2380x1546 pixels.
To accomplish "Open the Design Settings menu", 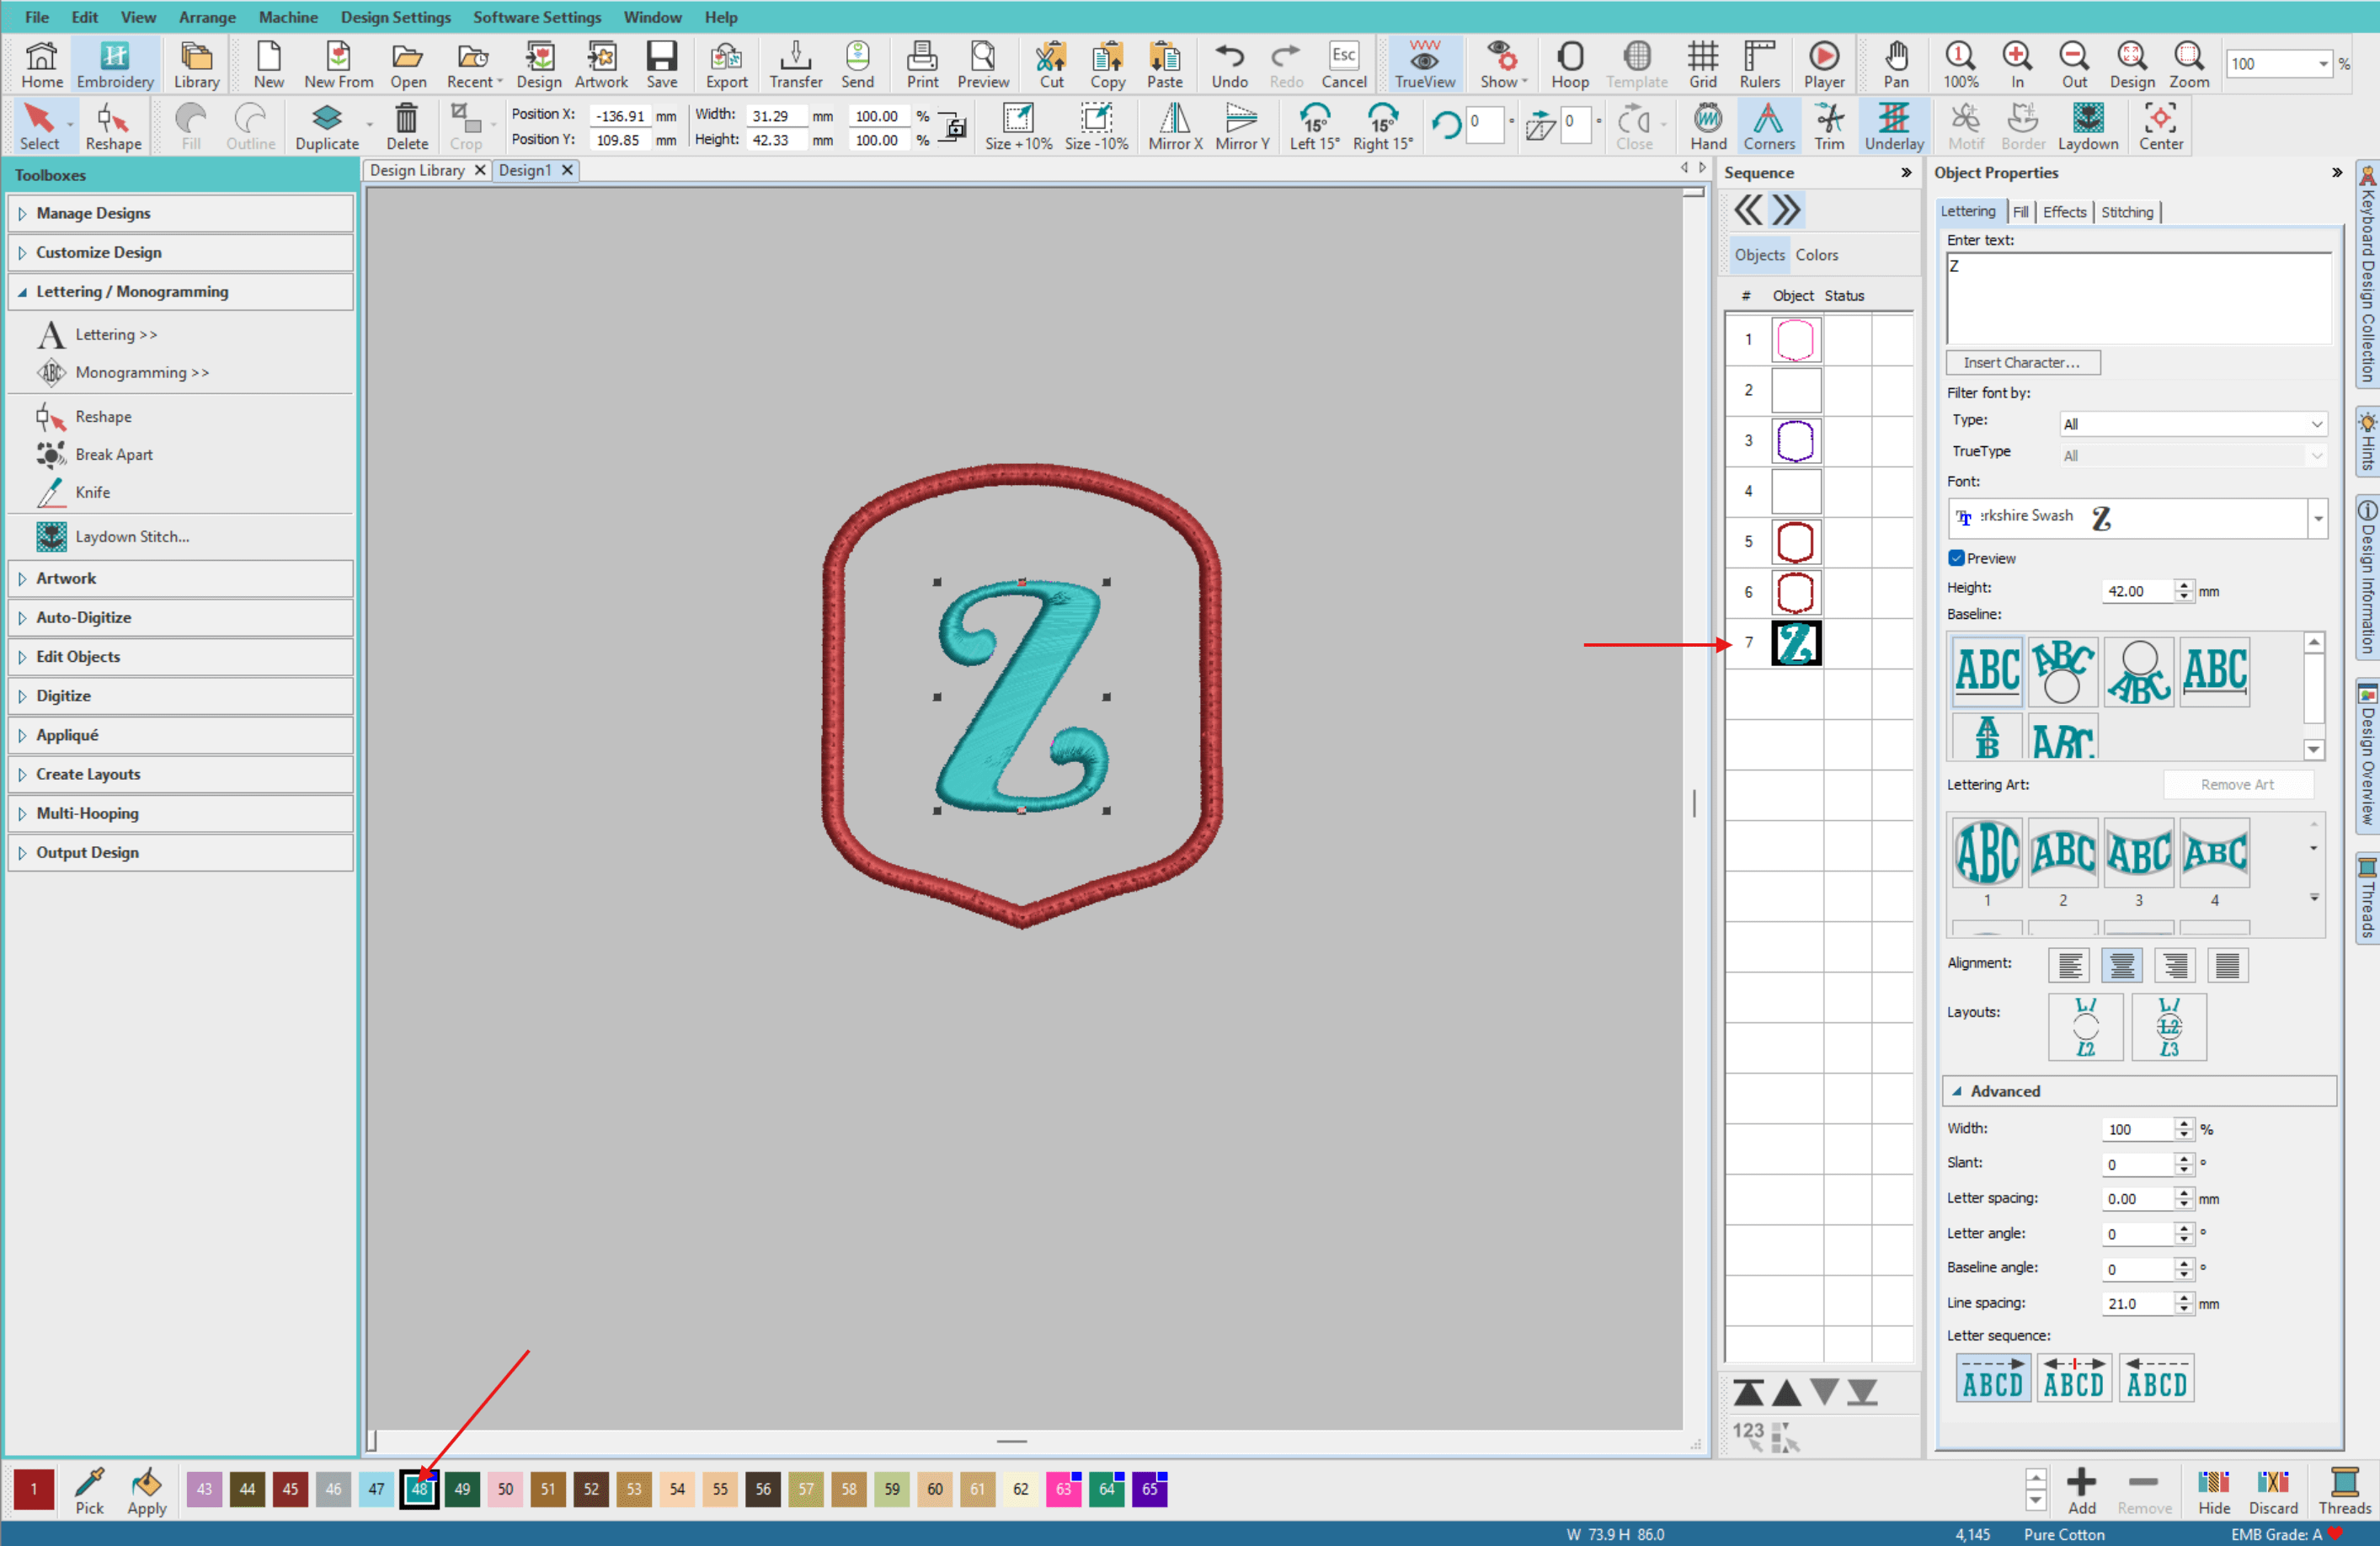I will (x=396, y=17).
